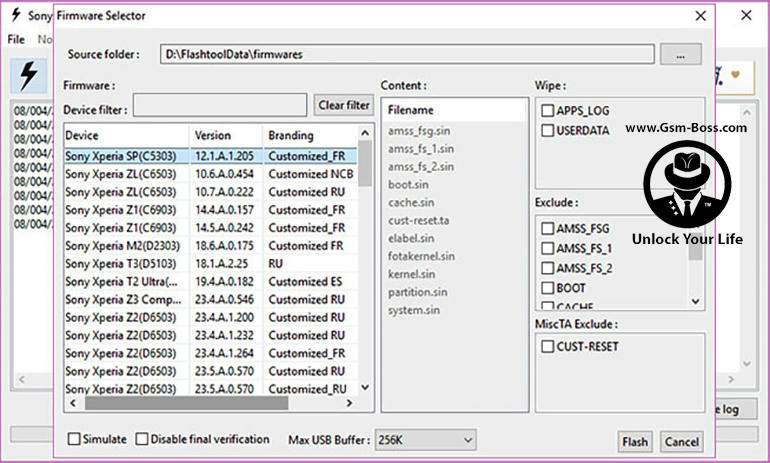
Task: Click the Filename column header
Action: point(455,110)
